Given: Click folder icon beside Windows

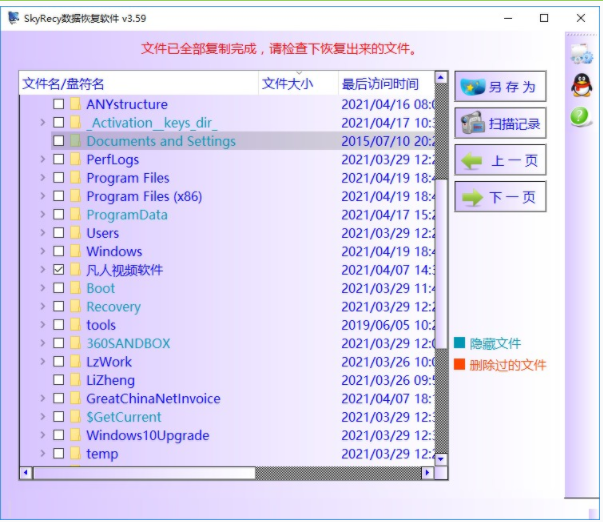Looking at the screenshot, I should tap(75, 251).
